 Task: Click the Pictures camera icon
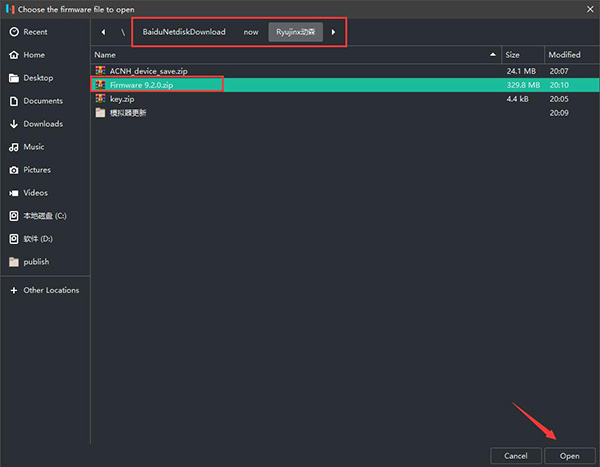[x=14, y=170]
